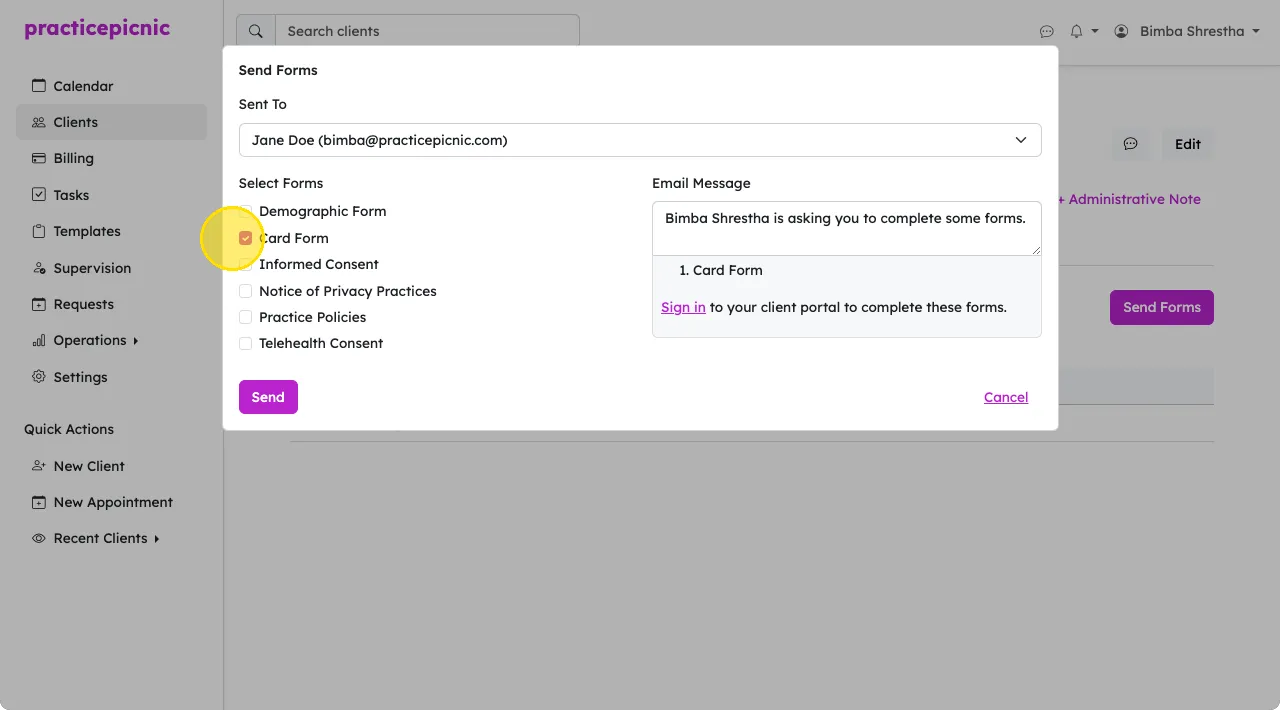Go to Calendar in the sidebar
This screenshot has height=710, width=1280.
[x=111, y=86]
